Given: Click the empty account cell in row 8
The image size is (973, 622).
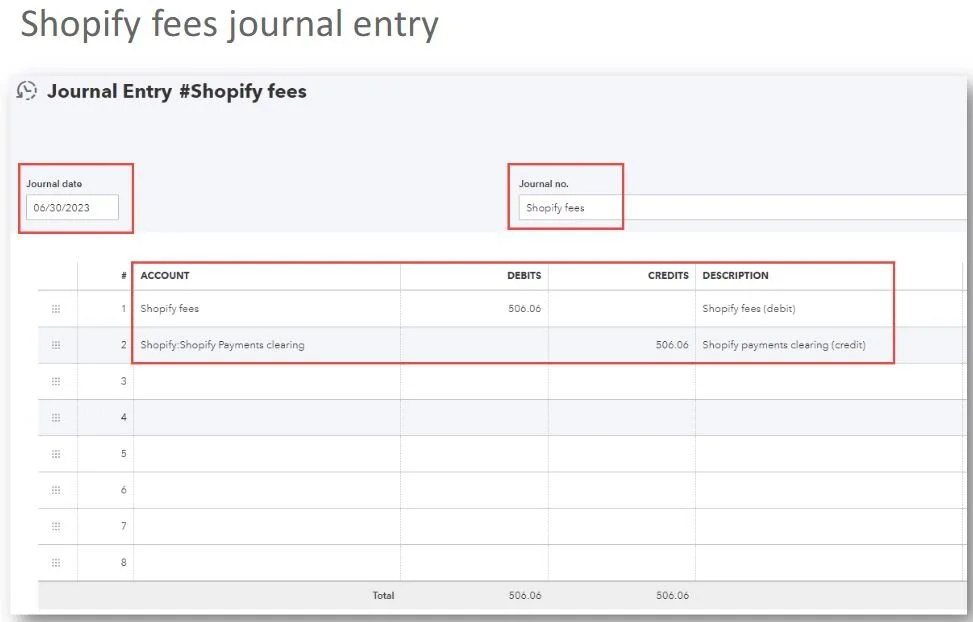Looking at the screenshot, I should click(267, 562).
